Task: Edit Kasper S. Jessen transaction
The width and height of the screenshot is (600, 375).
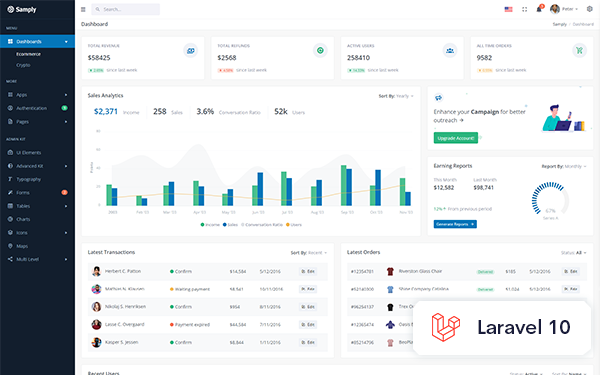Action: click(x=308, y=342)
